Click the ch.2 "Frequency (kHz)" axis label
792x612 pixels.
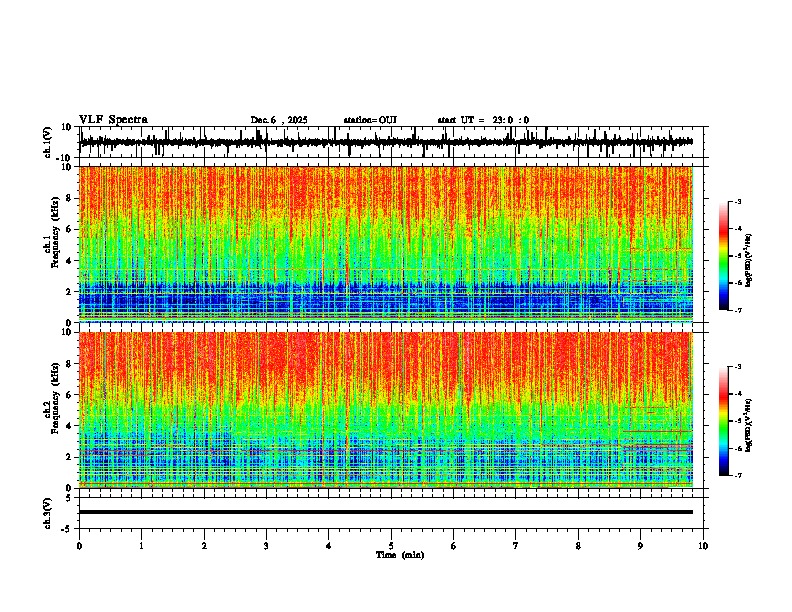coord(55,398)
